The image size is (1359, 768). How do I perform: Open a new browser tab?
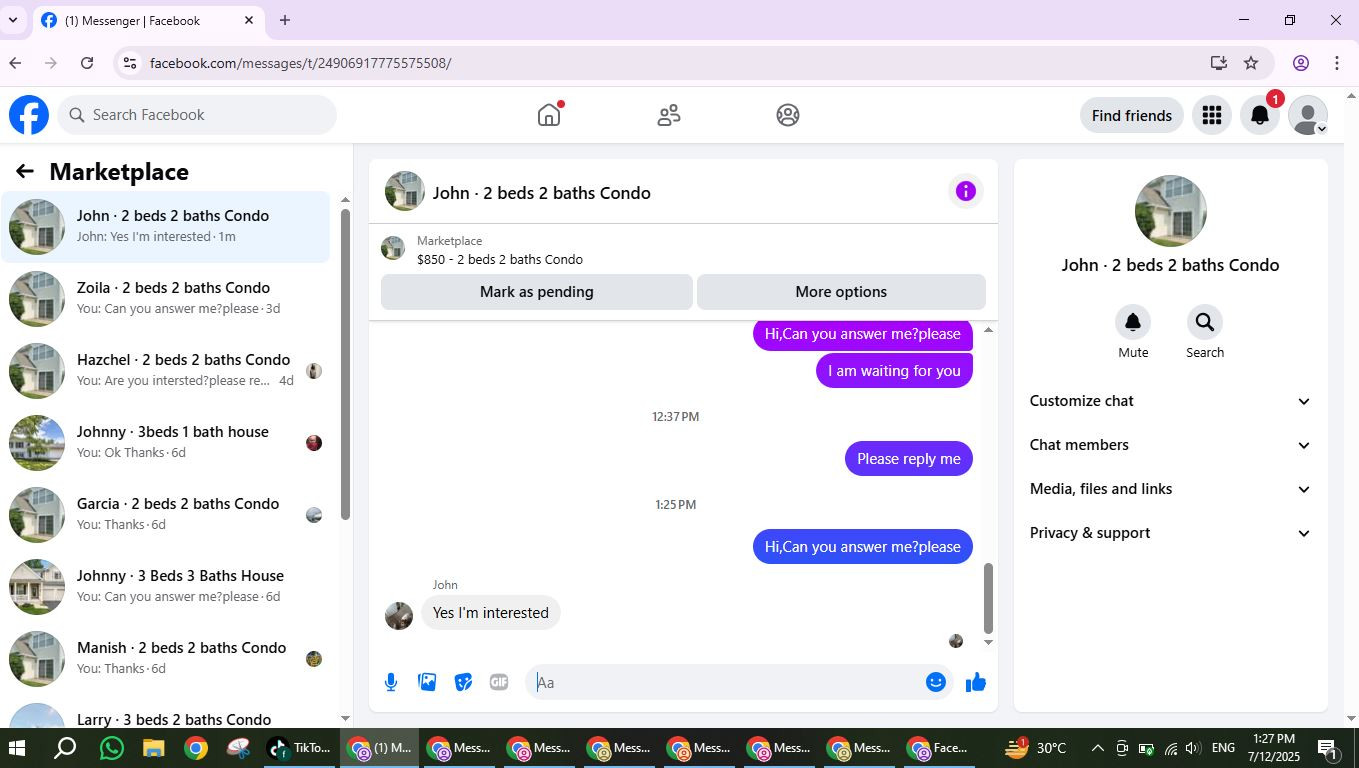tap(285, 20)
